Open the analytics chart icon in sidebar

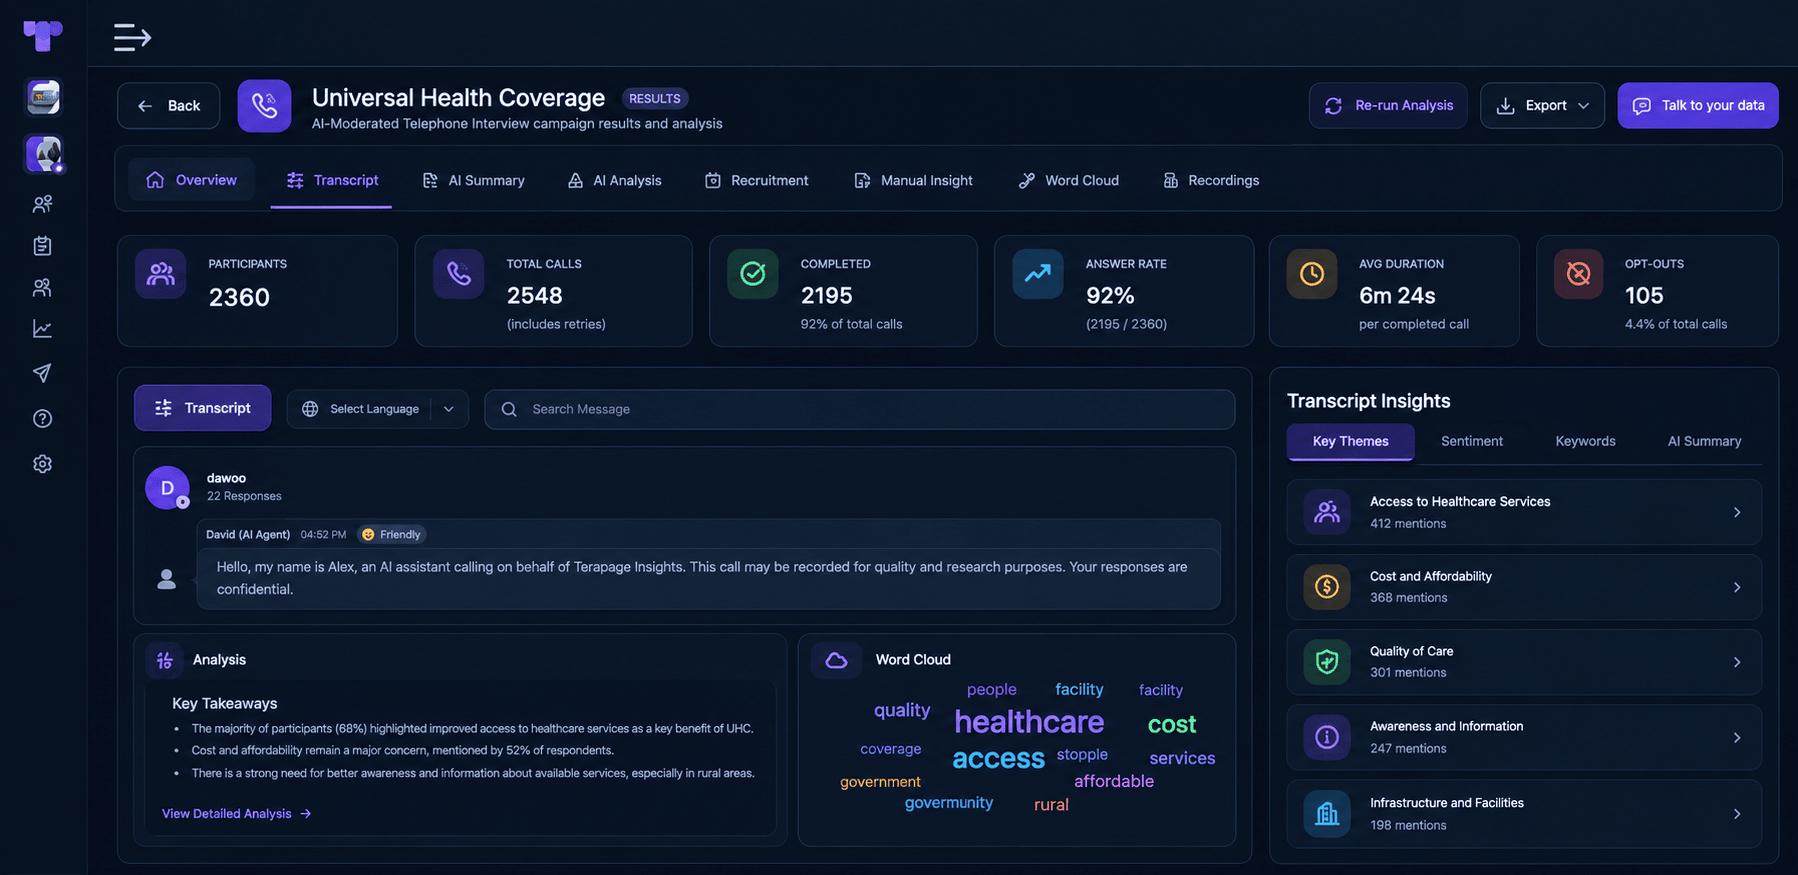coord(42,329)
